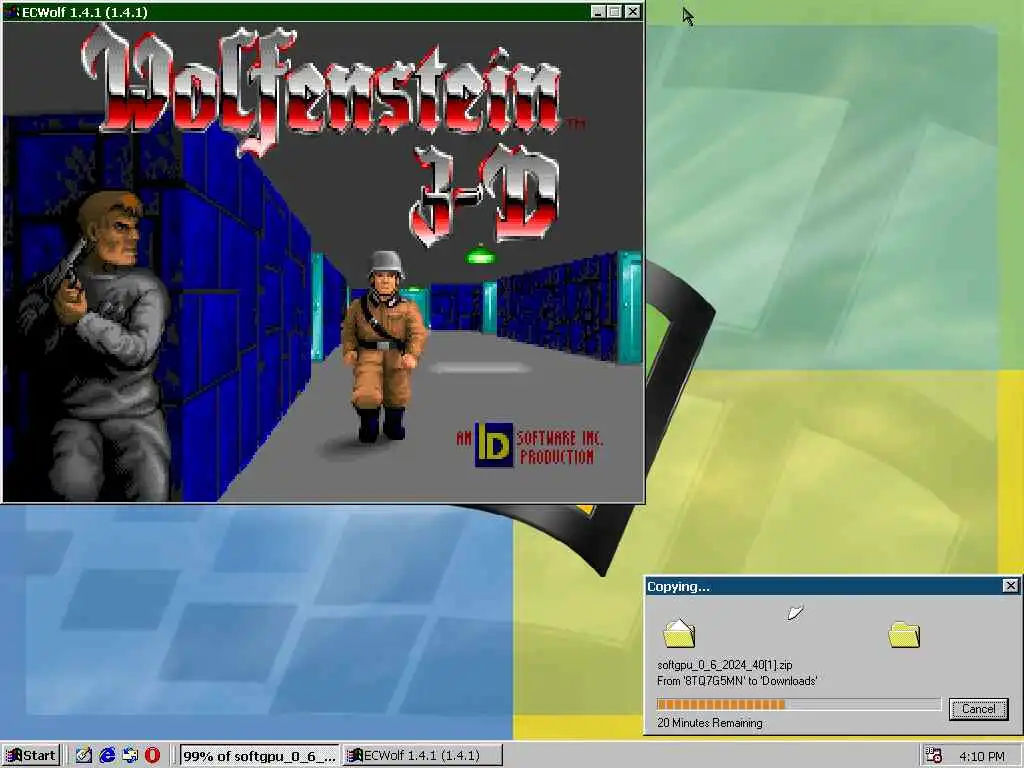
Task: Click the source folder icon in Copying dialog
Action: tap(679, 633)
